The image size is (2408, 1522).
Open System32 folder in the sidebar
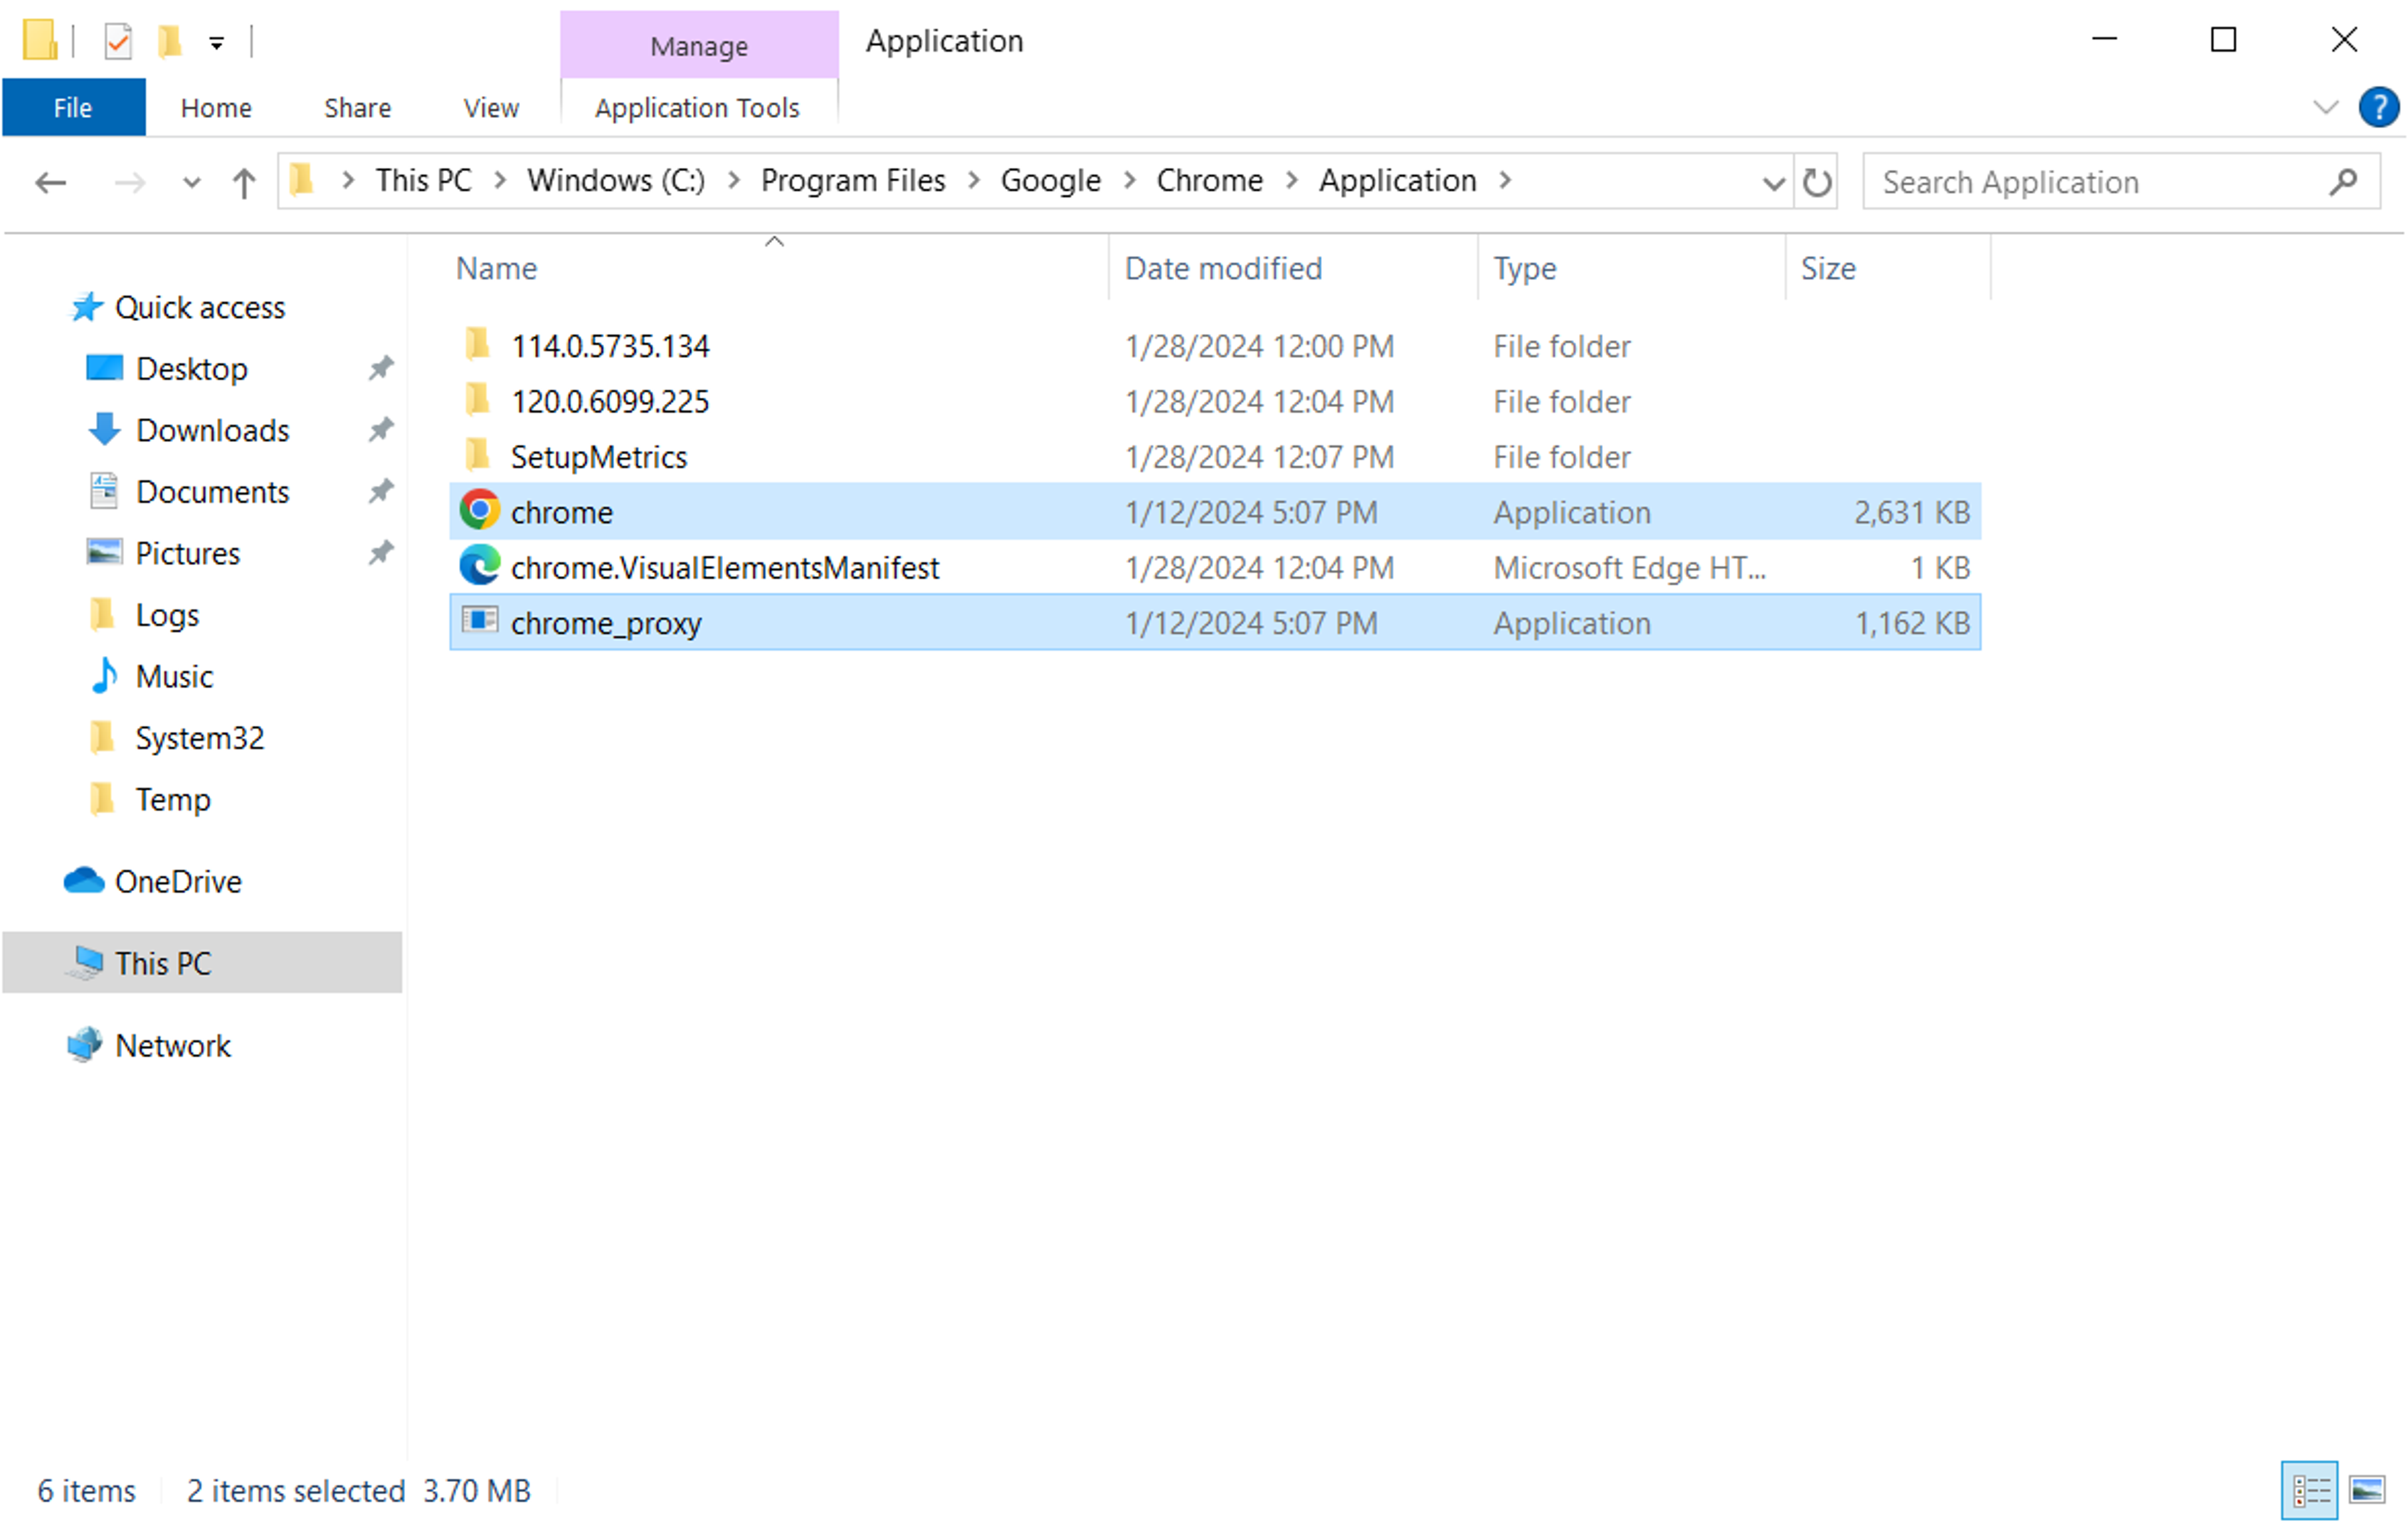point(199,738)
